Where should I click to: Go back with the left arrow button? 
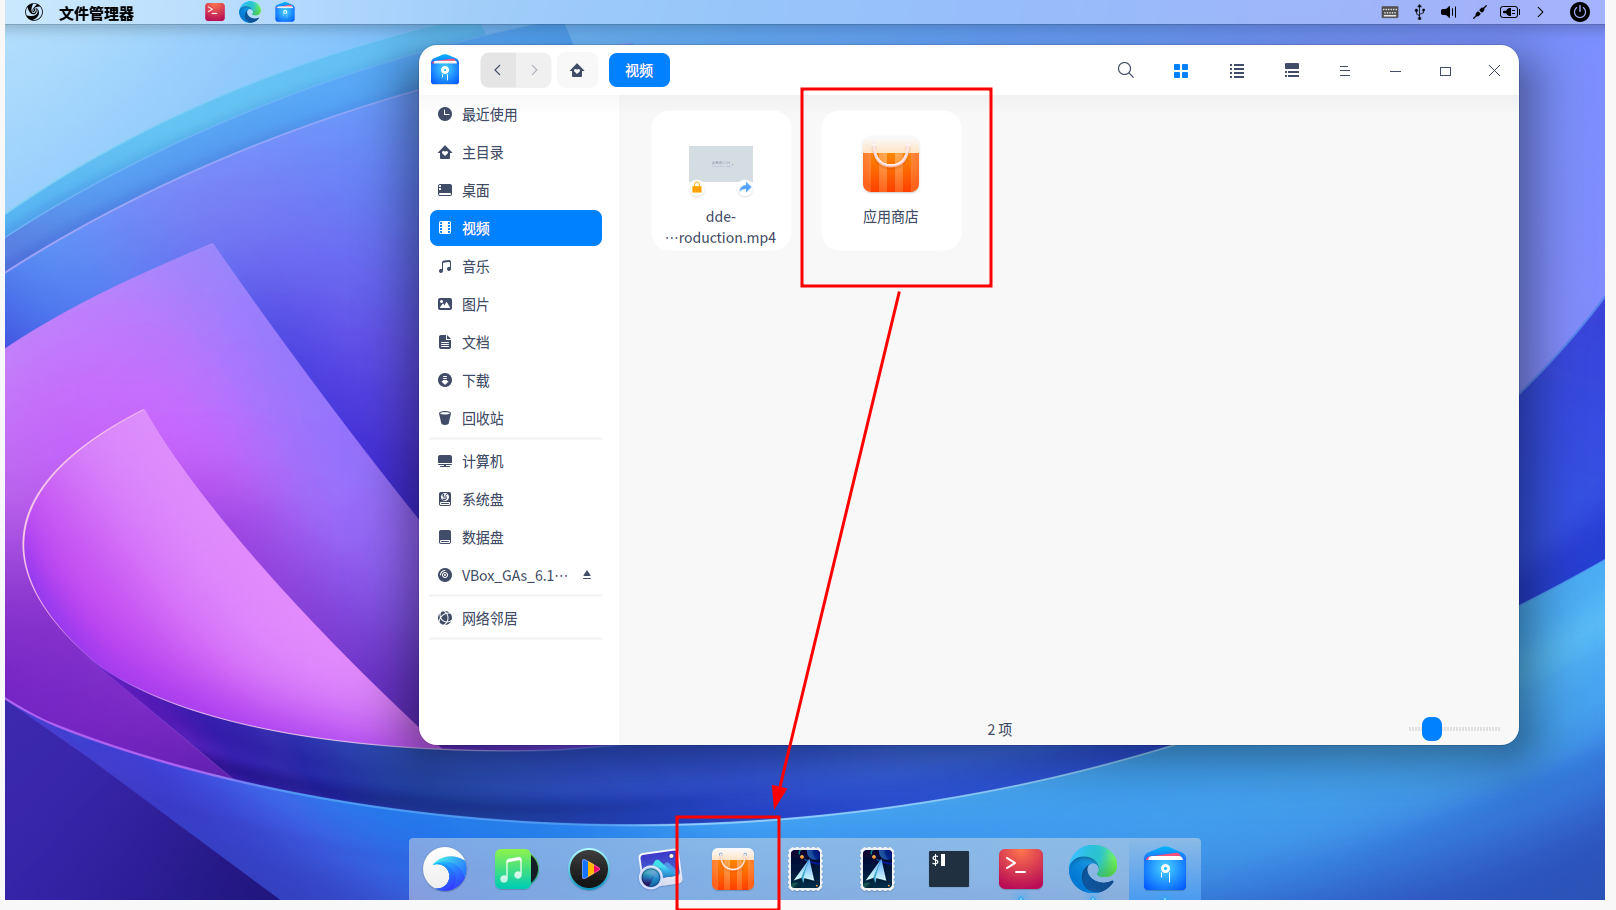pyautogui.click(x=498, y=70)
